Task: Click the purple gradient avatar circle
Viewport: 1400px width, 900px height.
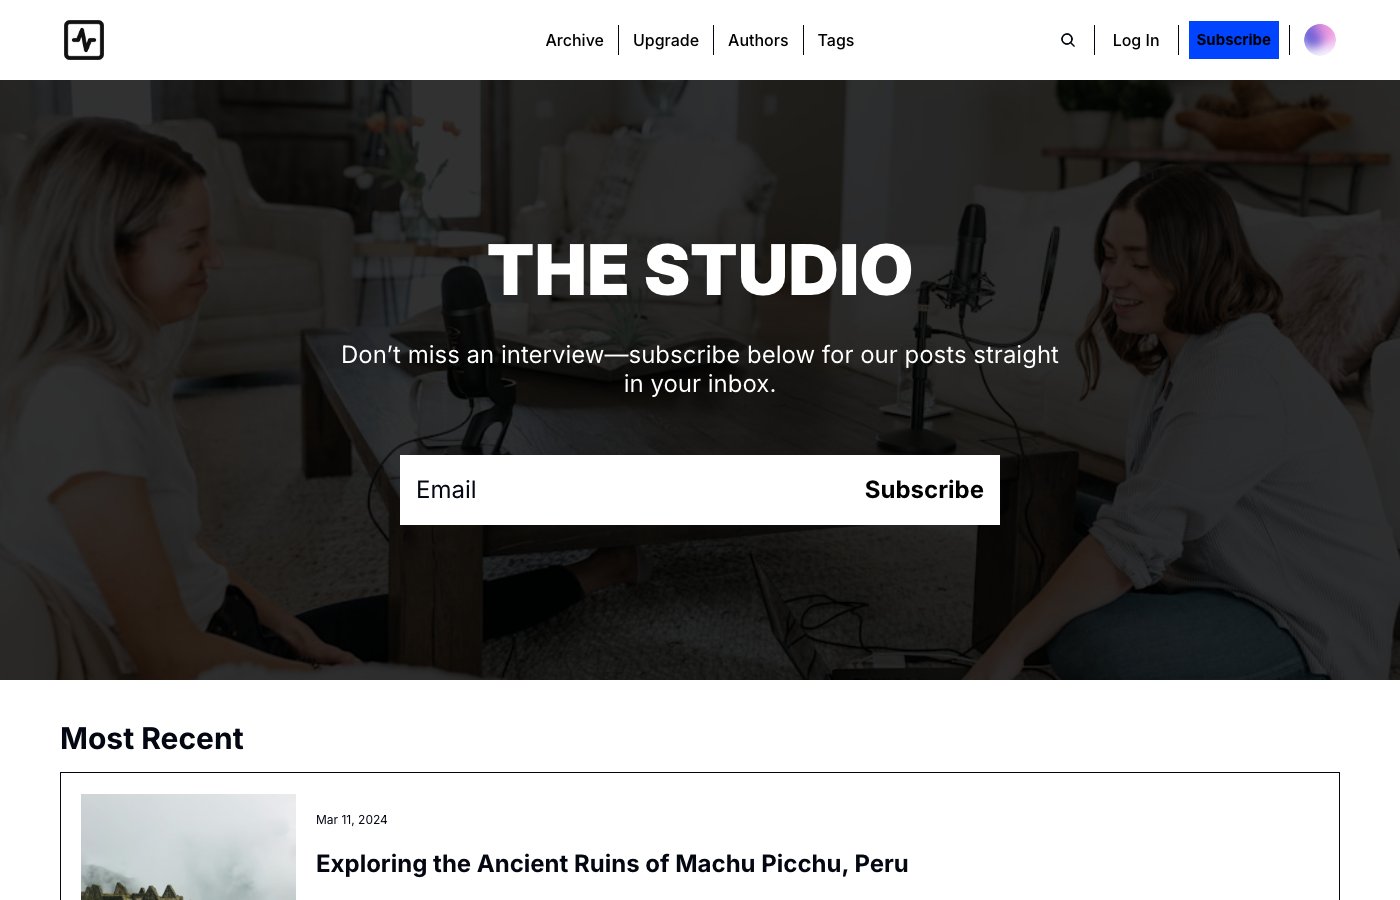Action: pos(1320,40)
